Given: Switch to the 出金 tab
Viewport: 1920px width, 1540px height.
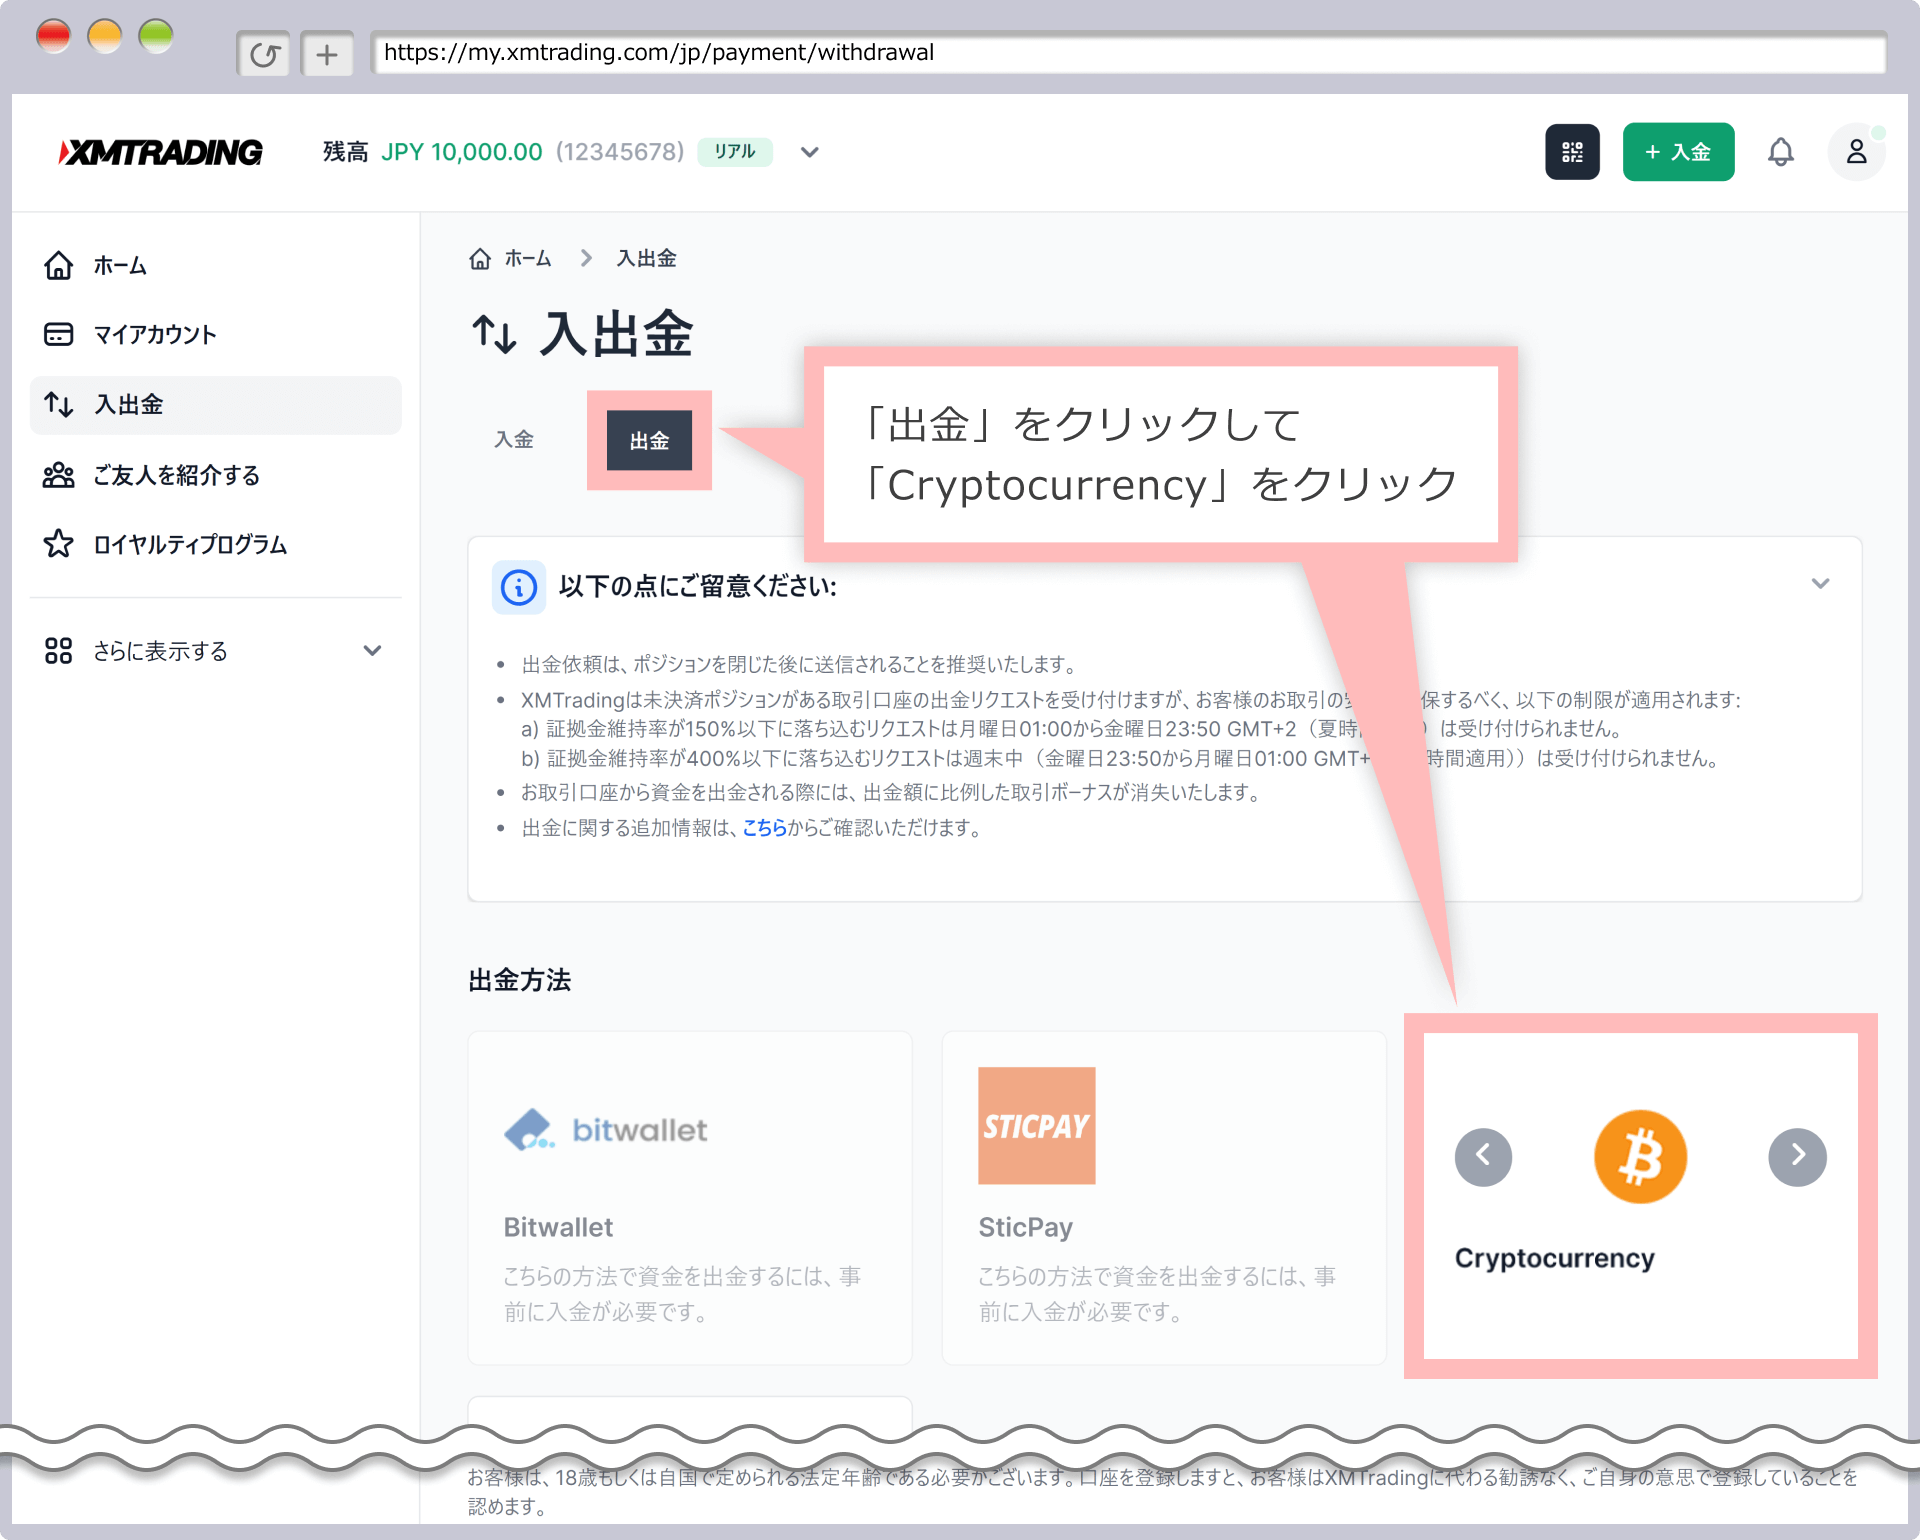Looking at the screenshot, I should pos(649,440).
